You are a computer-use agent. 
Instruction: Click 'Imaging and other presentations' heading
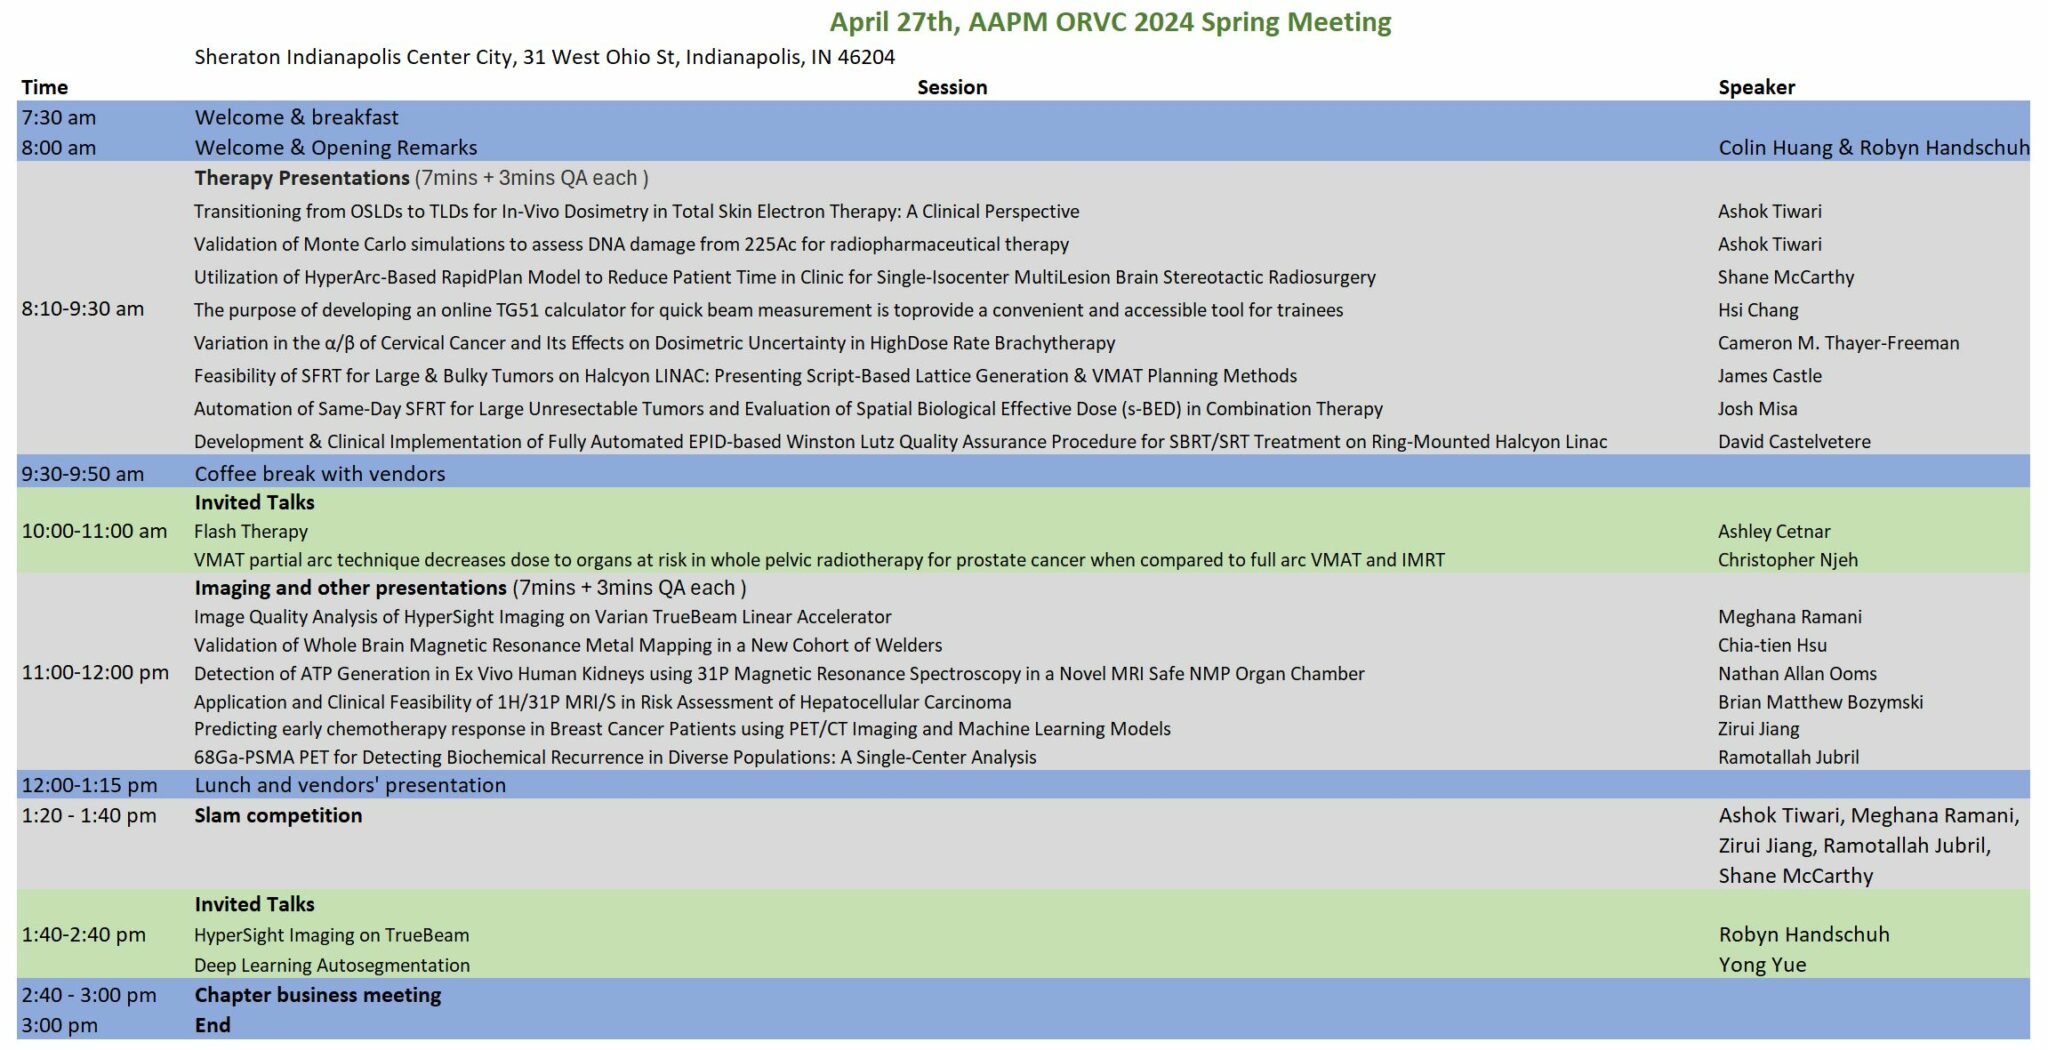[x=351, y=588]
